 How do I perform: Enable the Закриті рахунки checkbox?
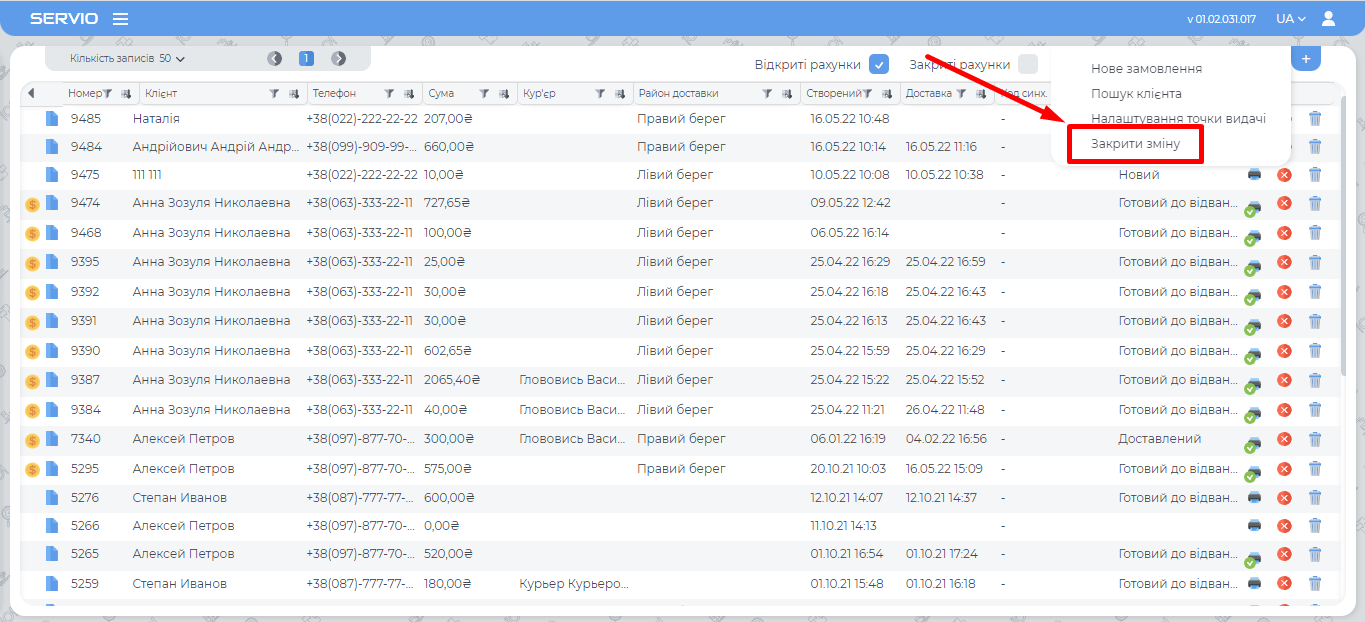coord(1027,65)
